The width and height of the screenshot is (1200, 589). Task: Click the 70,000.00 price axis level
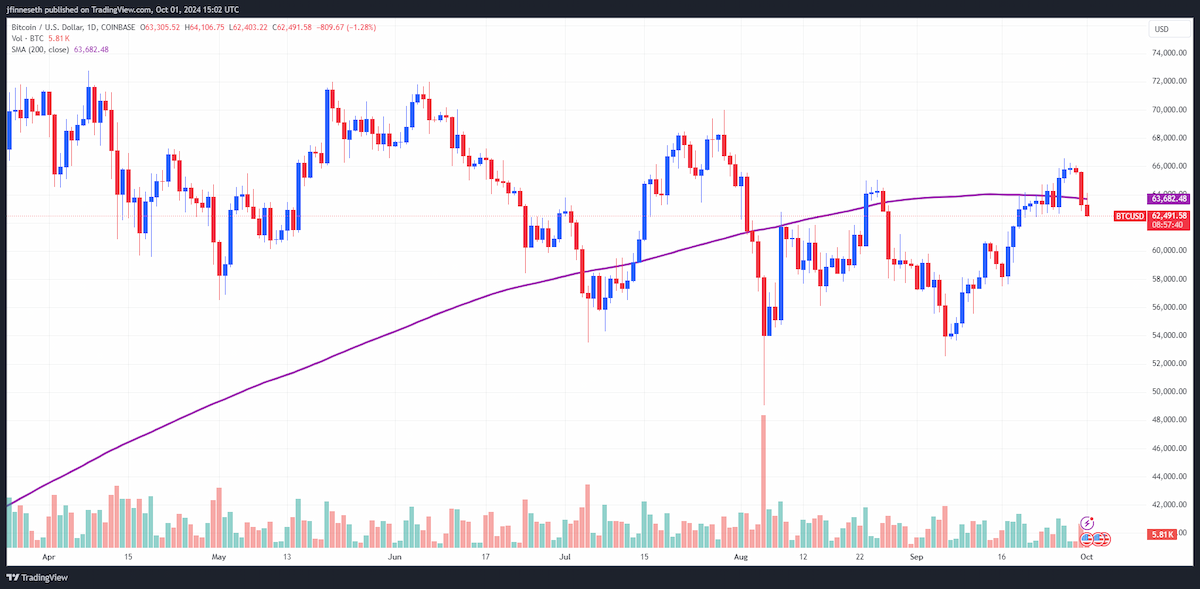pyautogui.click(x=1168, y=109)
